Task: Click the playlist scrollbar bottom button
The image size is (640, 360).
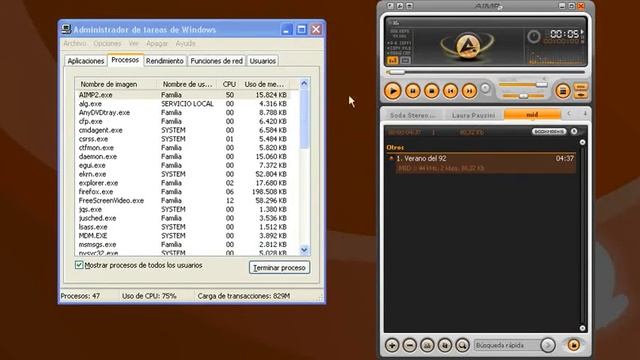Action: (582, 328)
